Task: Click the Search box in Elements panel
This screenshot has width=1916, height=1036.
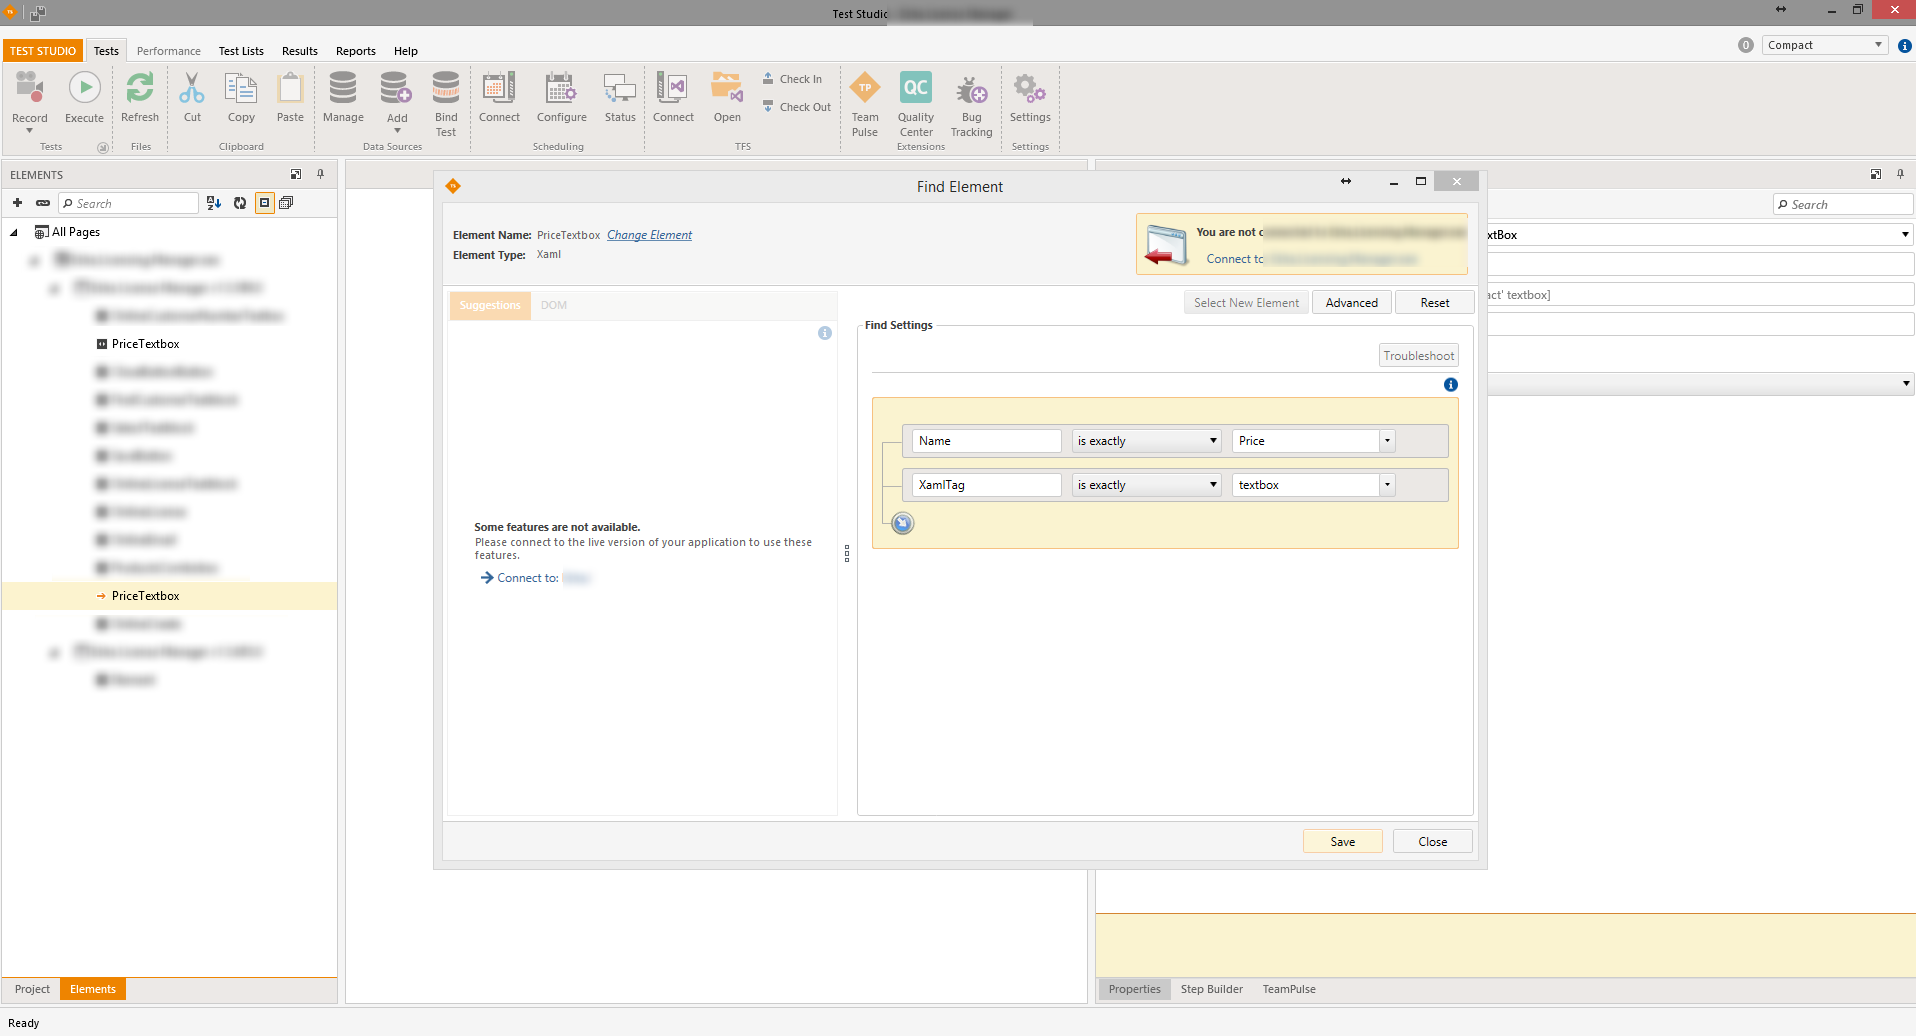Action: tap(129, 203)
